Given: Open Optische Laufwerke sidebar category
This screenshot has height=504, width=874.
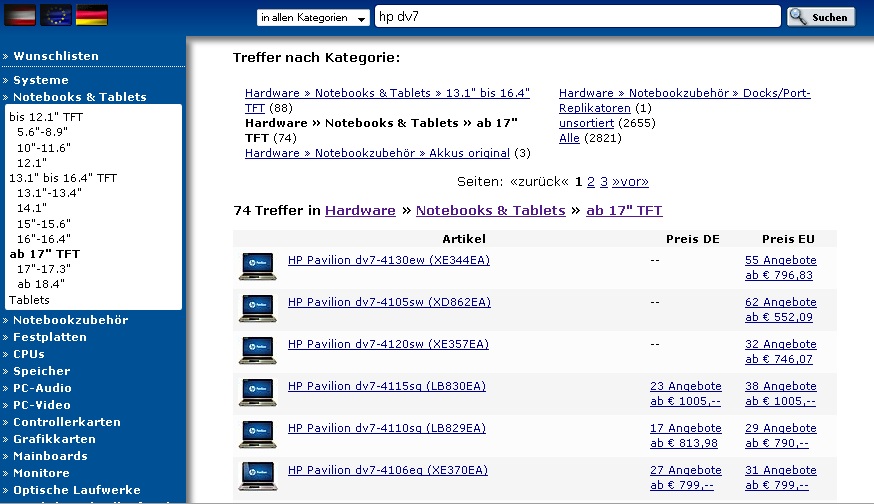Looking at the screenshot, I should 77,490.
